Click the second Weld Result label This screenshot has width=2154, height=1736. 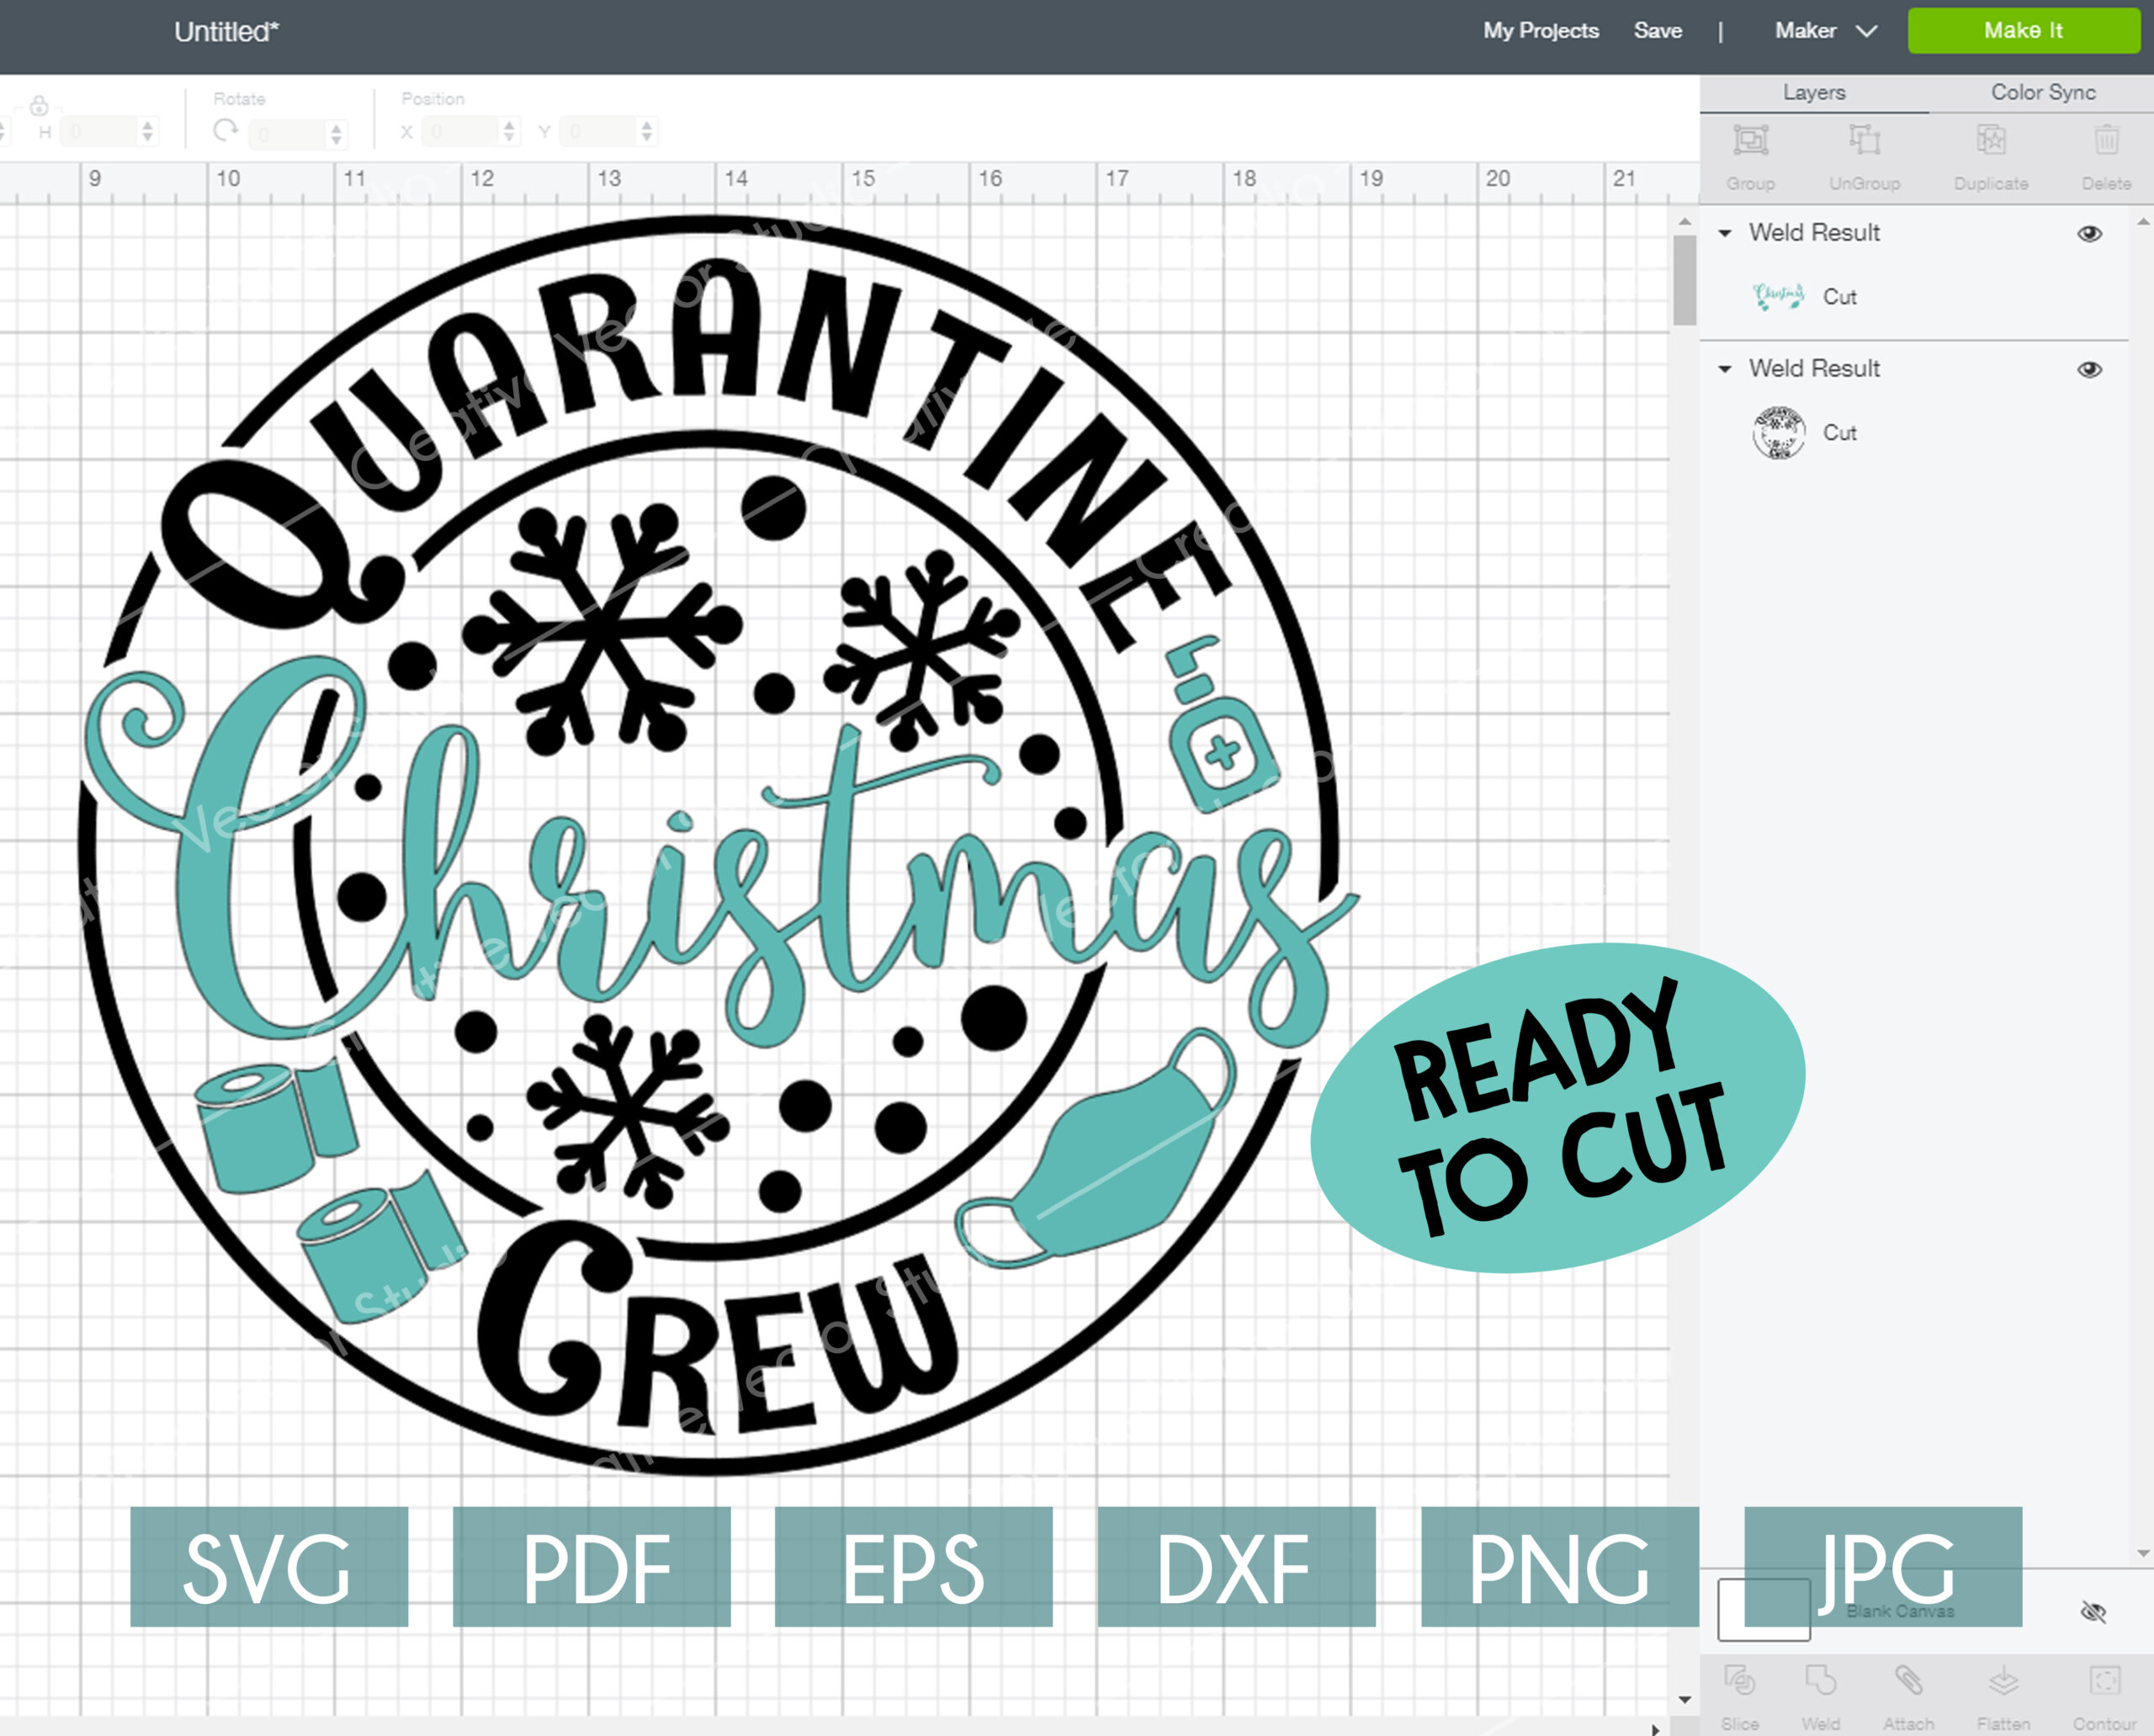(x=1814, y=369)
